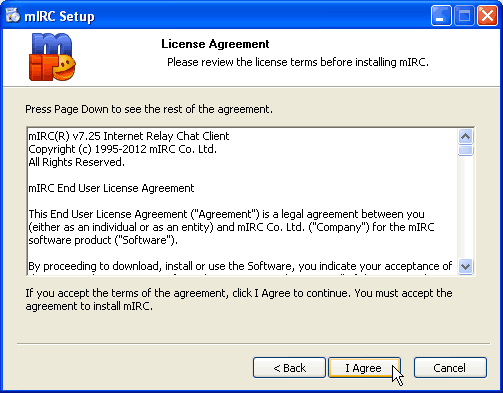Image resolution: width=503 pixels, height=393 pixels.
Task: Click the greyed-out maximize button
Action: point(464,15)
